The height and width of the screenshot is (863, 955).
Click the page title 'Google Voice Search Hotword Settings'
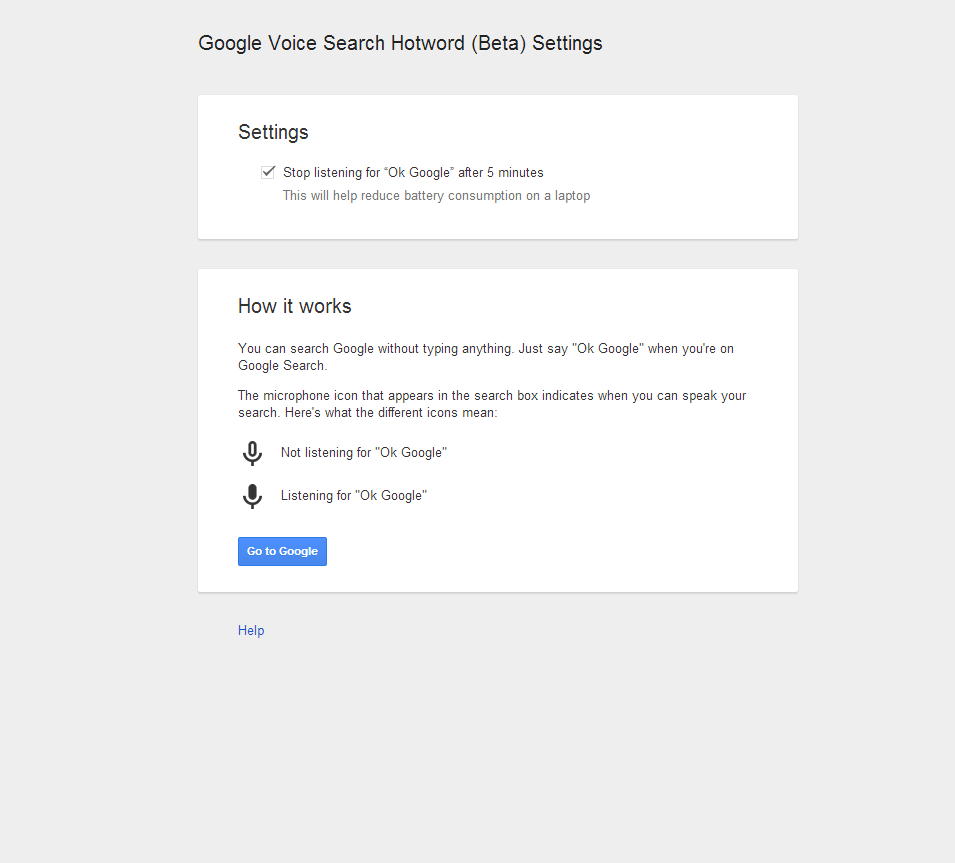tap(400, 43)
